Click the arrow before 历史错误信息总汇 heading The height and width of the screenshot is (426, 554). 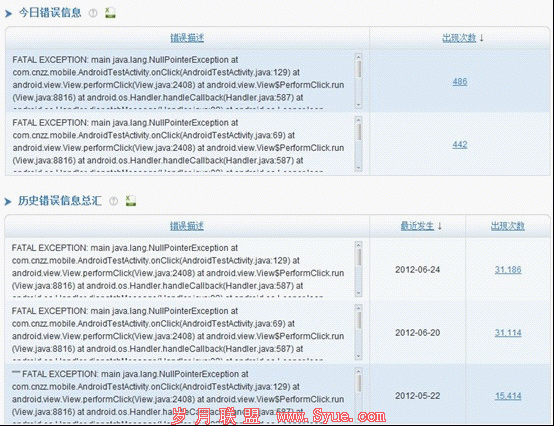click(8, 201)
